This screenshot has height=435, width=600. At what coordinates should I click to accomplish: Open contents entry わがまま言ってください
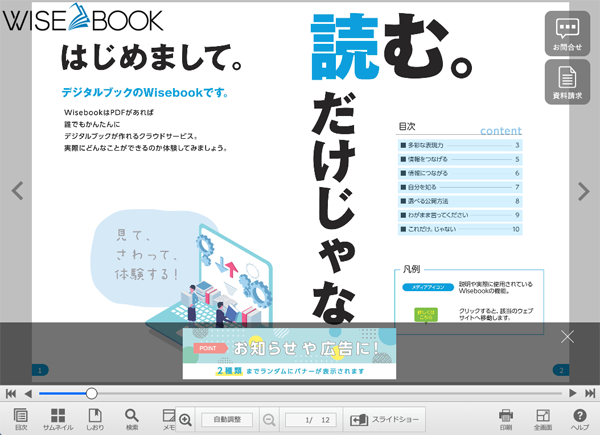coord(460,215)
